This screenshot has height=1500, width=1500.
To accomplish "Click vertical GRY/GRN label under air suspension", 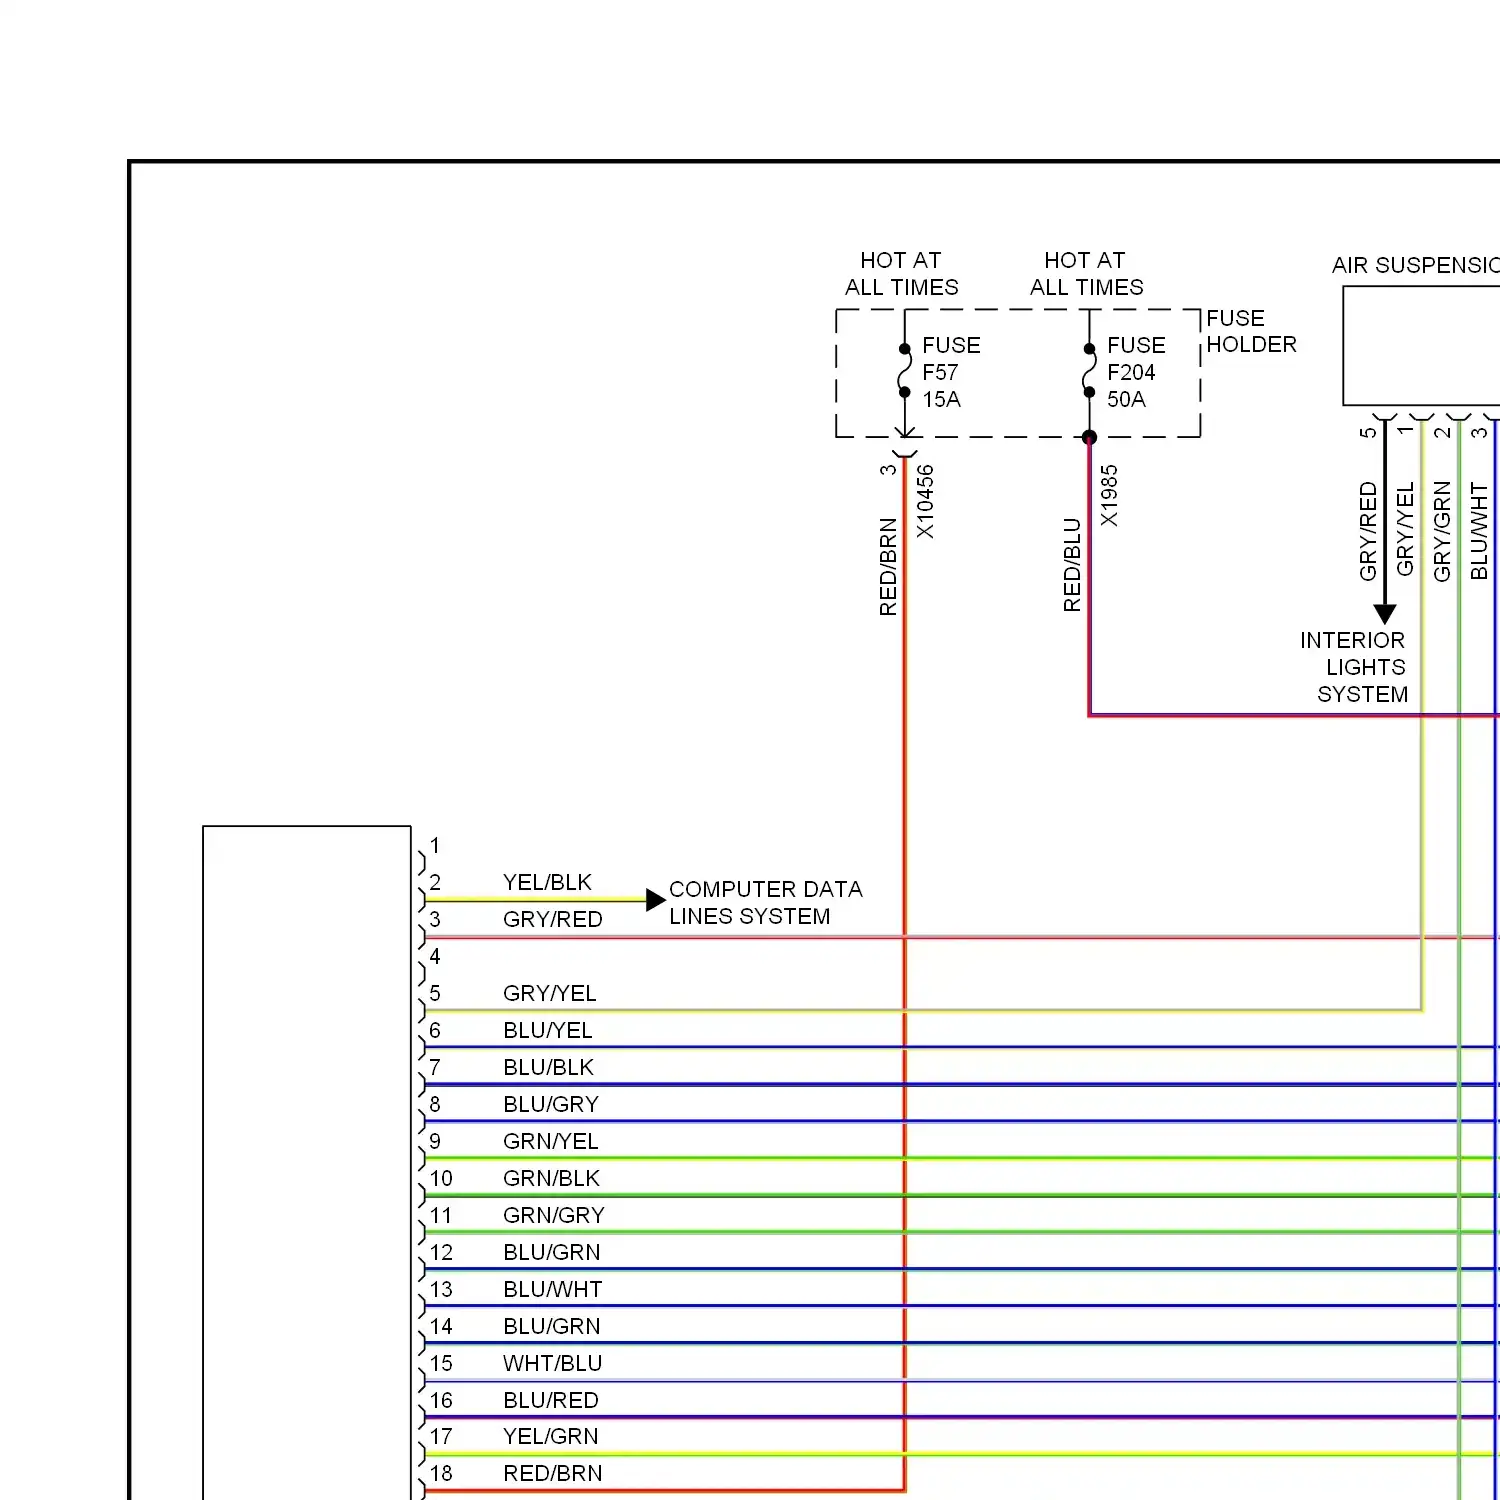I will coord(1442,531).
